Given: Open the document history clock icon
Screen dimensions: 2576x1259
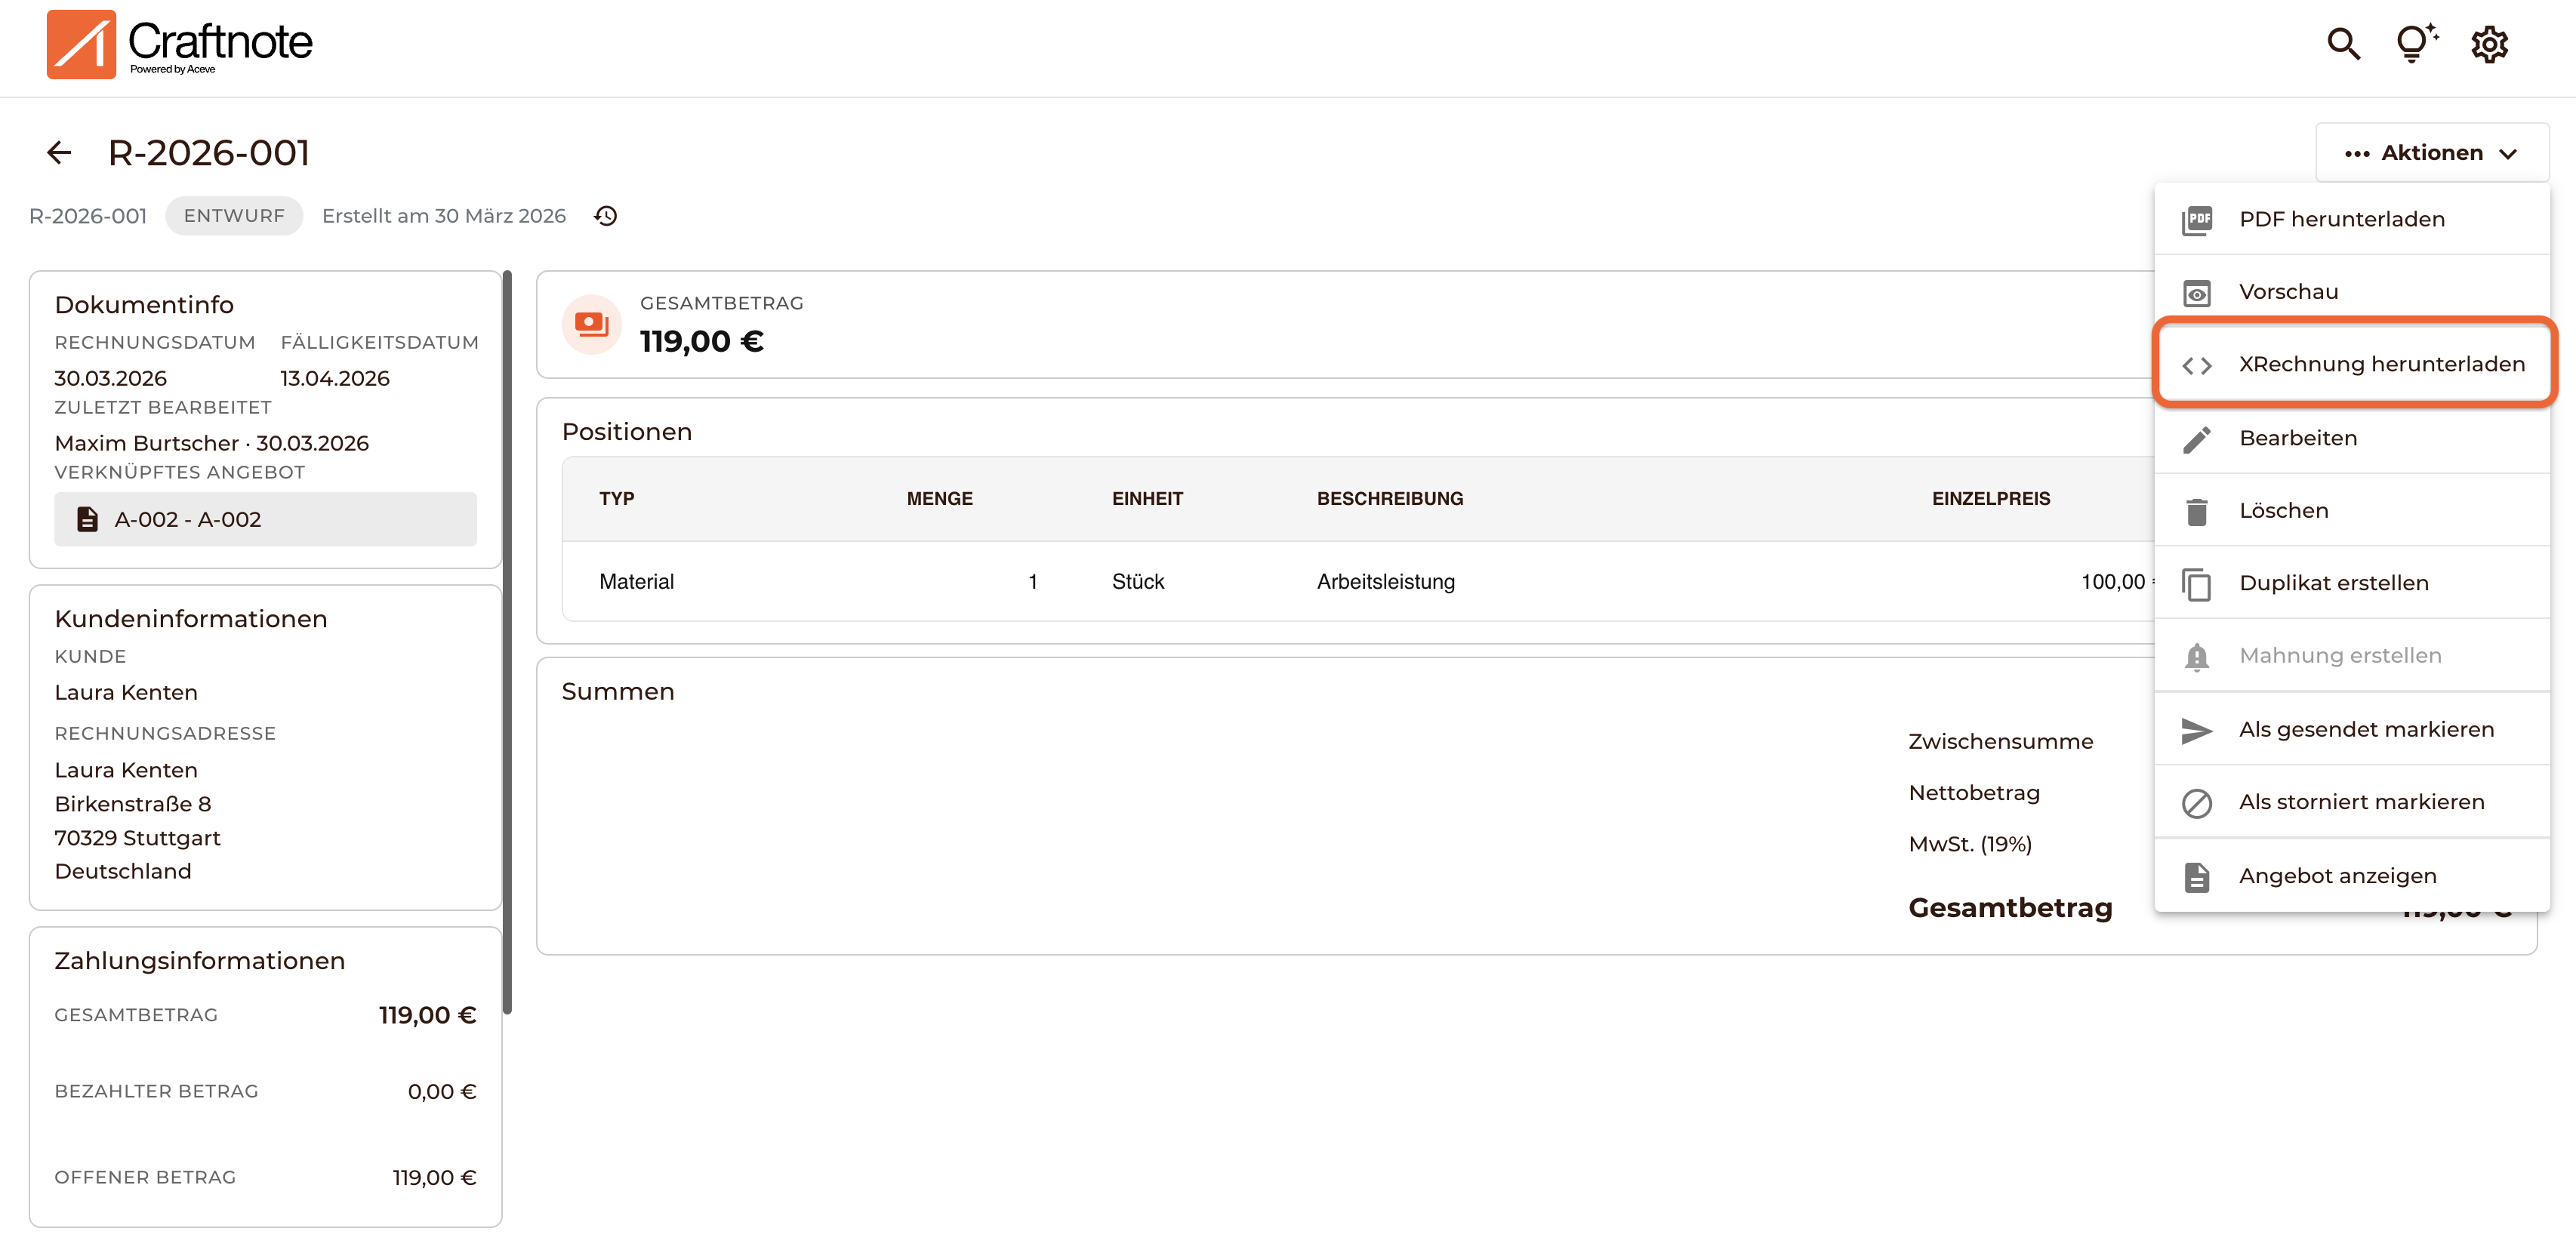Looking at the screenshot, I should pos(605,216).
